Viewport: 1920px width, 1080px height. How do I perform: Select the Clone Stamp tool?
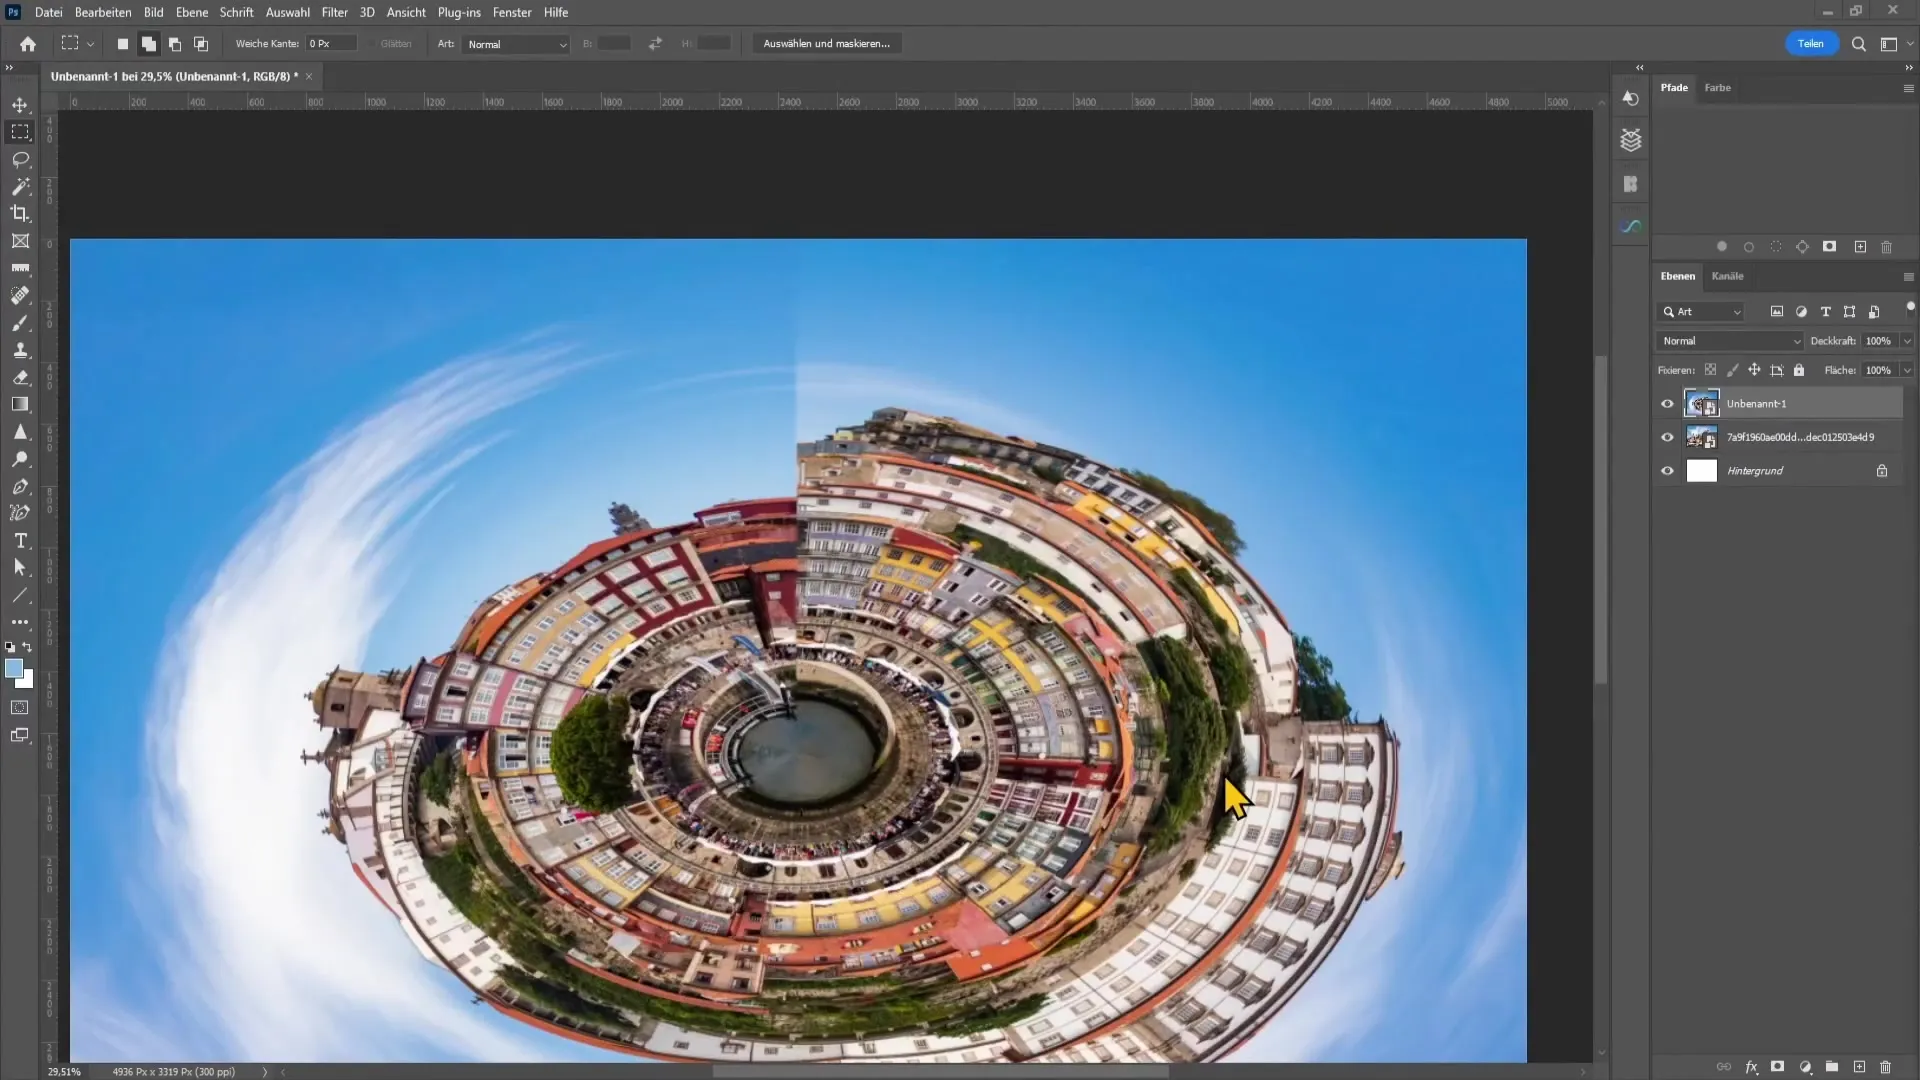click(20, 350)
